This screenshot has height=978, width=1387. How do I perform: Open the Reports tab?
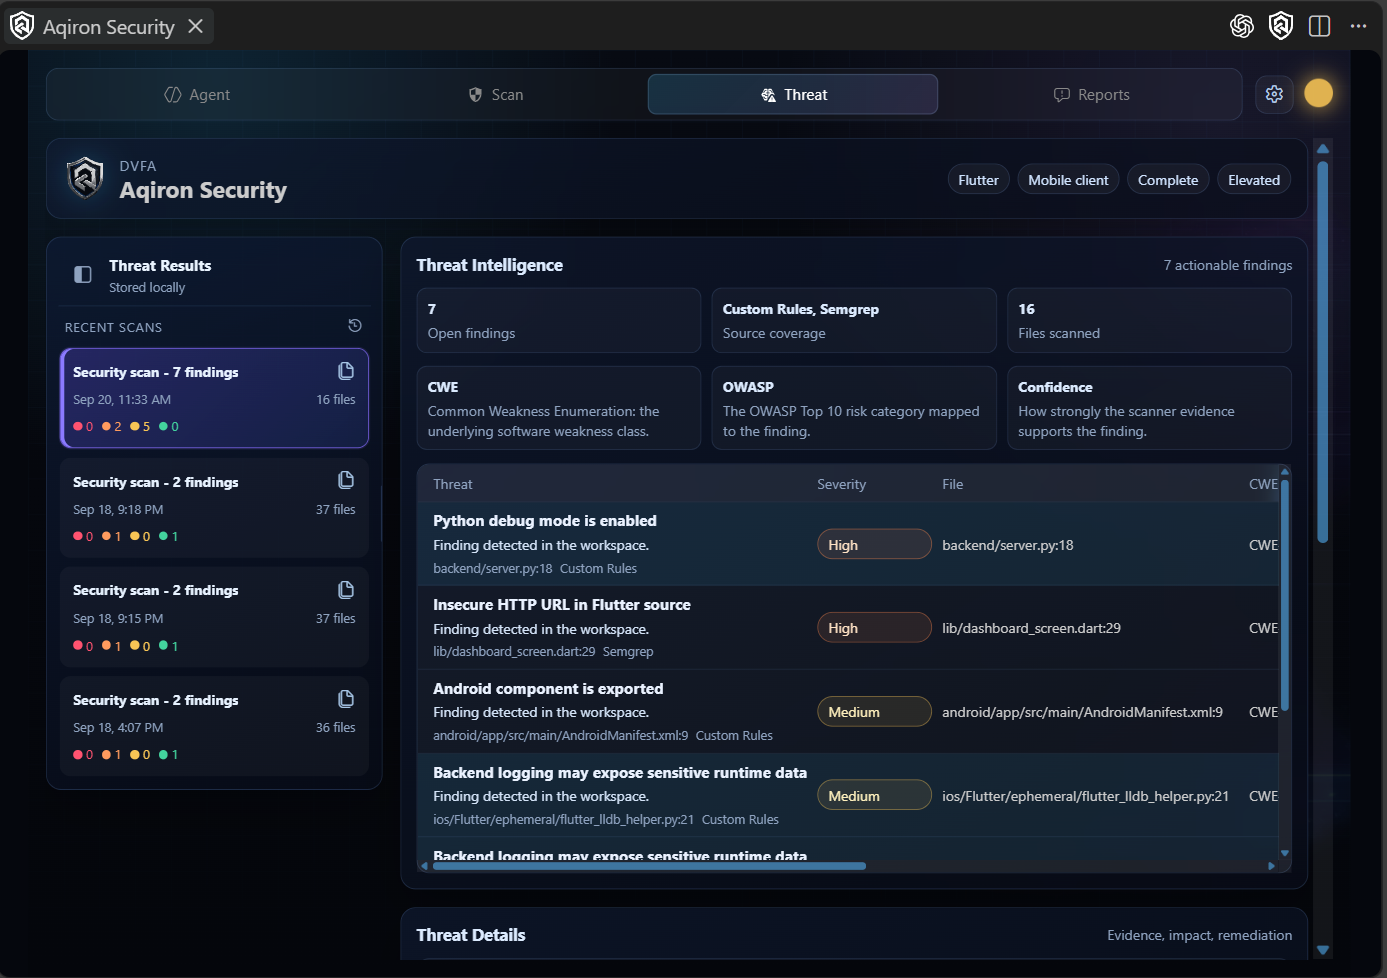pos(1091,95)
